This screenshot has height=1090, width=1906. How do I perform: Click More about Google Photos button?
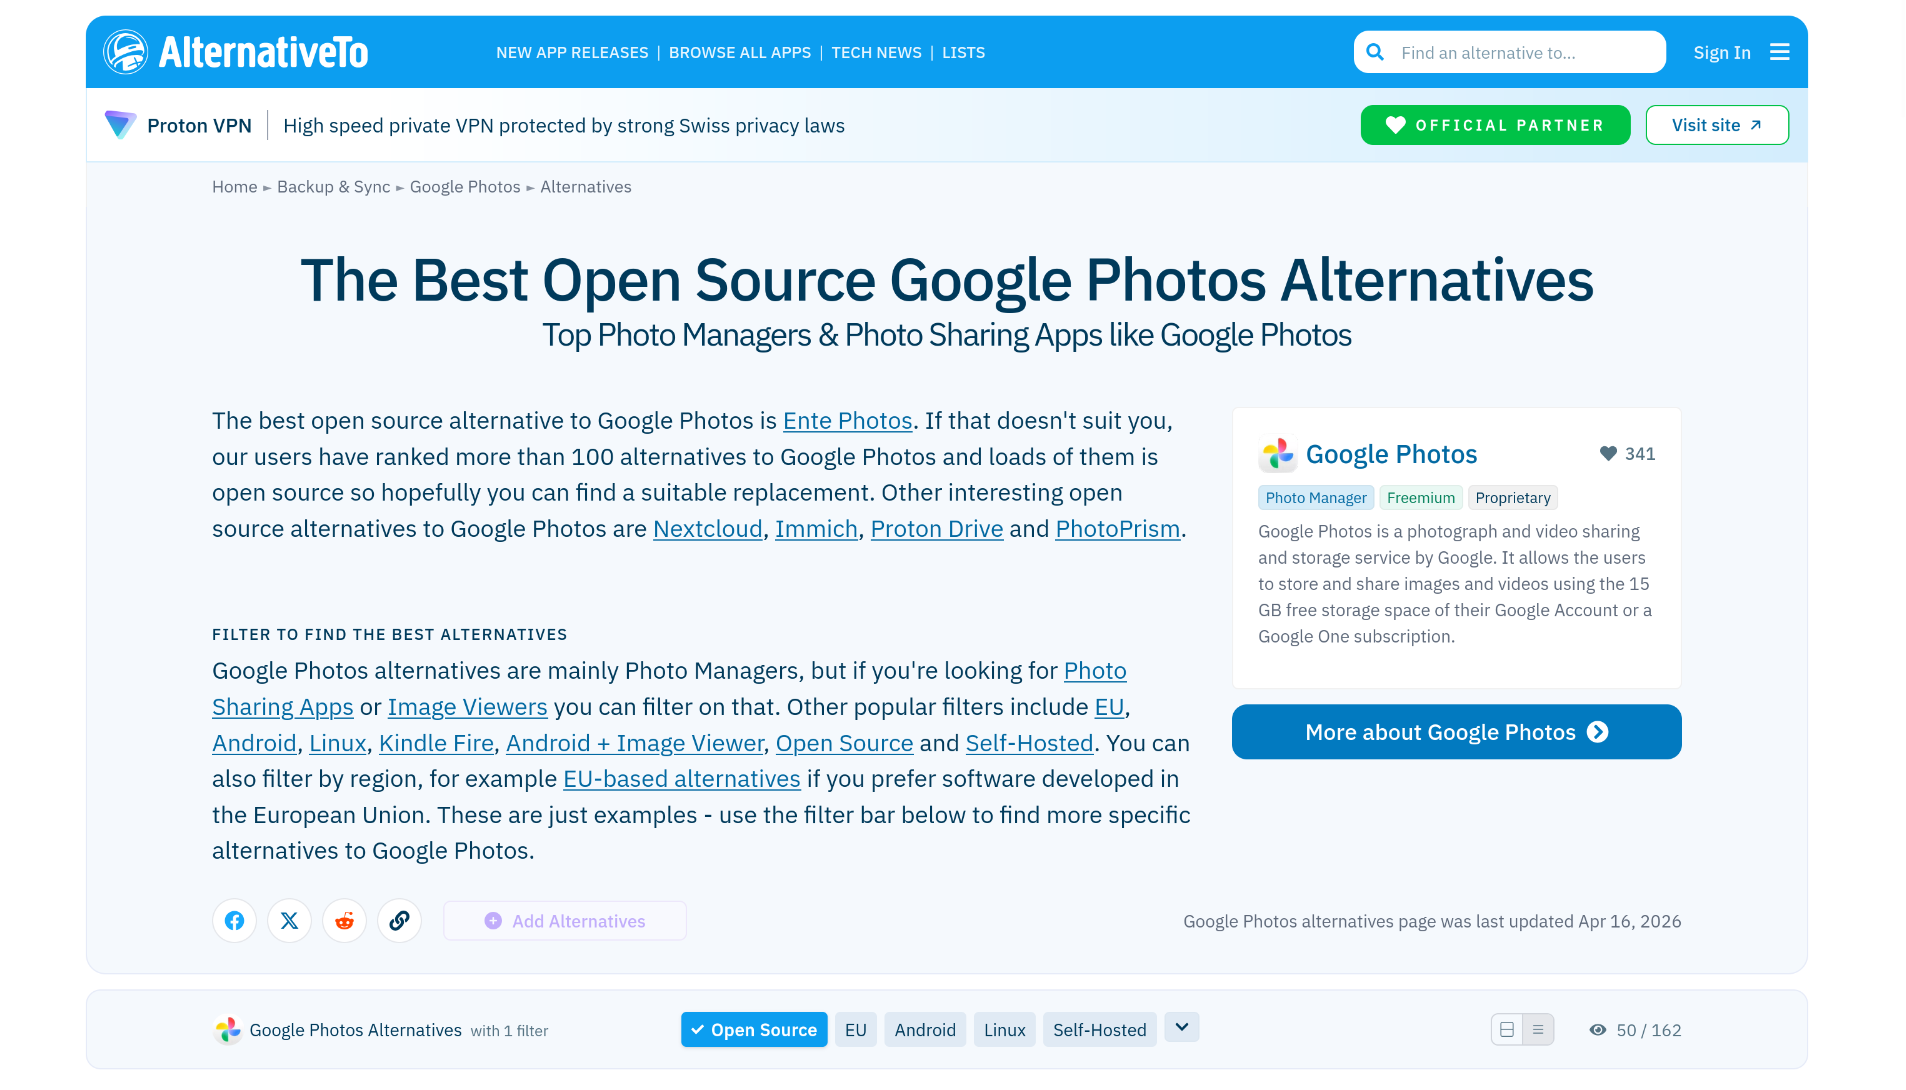click(x=1457, y=732)
